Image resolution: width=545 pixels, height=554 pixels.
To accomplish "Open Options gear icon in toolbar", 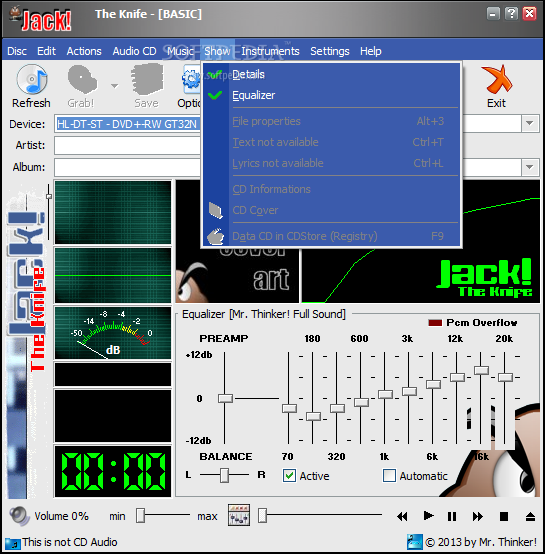I will 191,79.
